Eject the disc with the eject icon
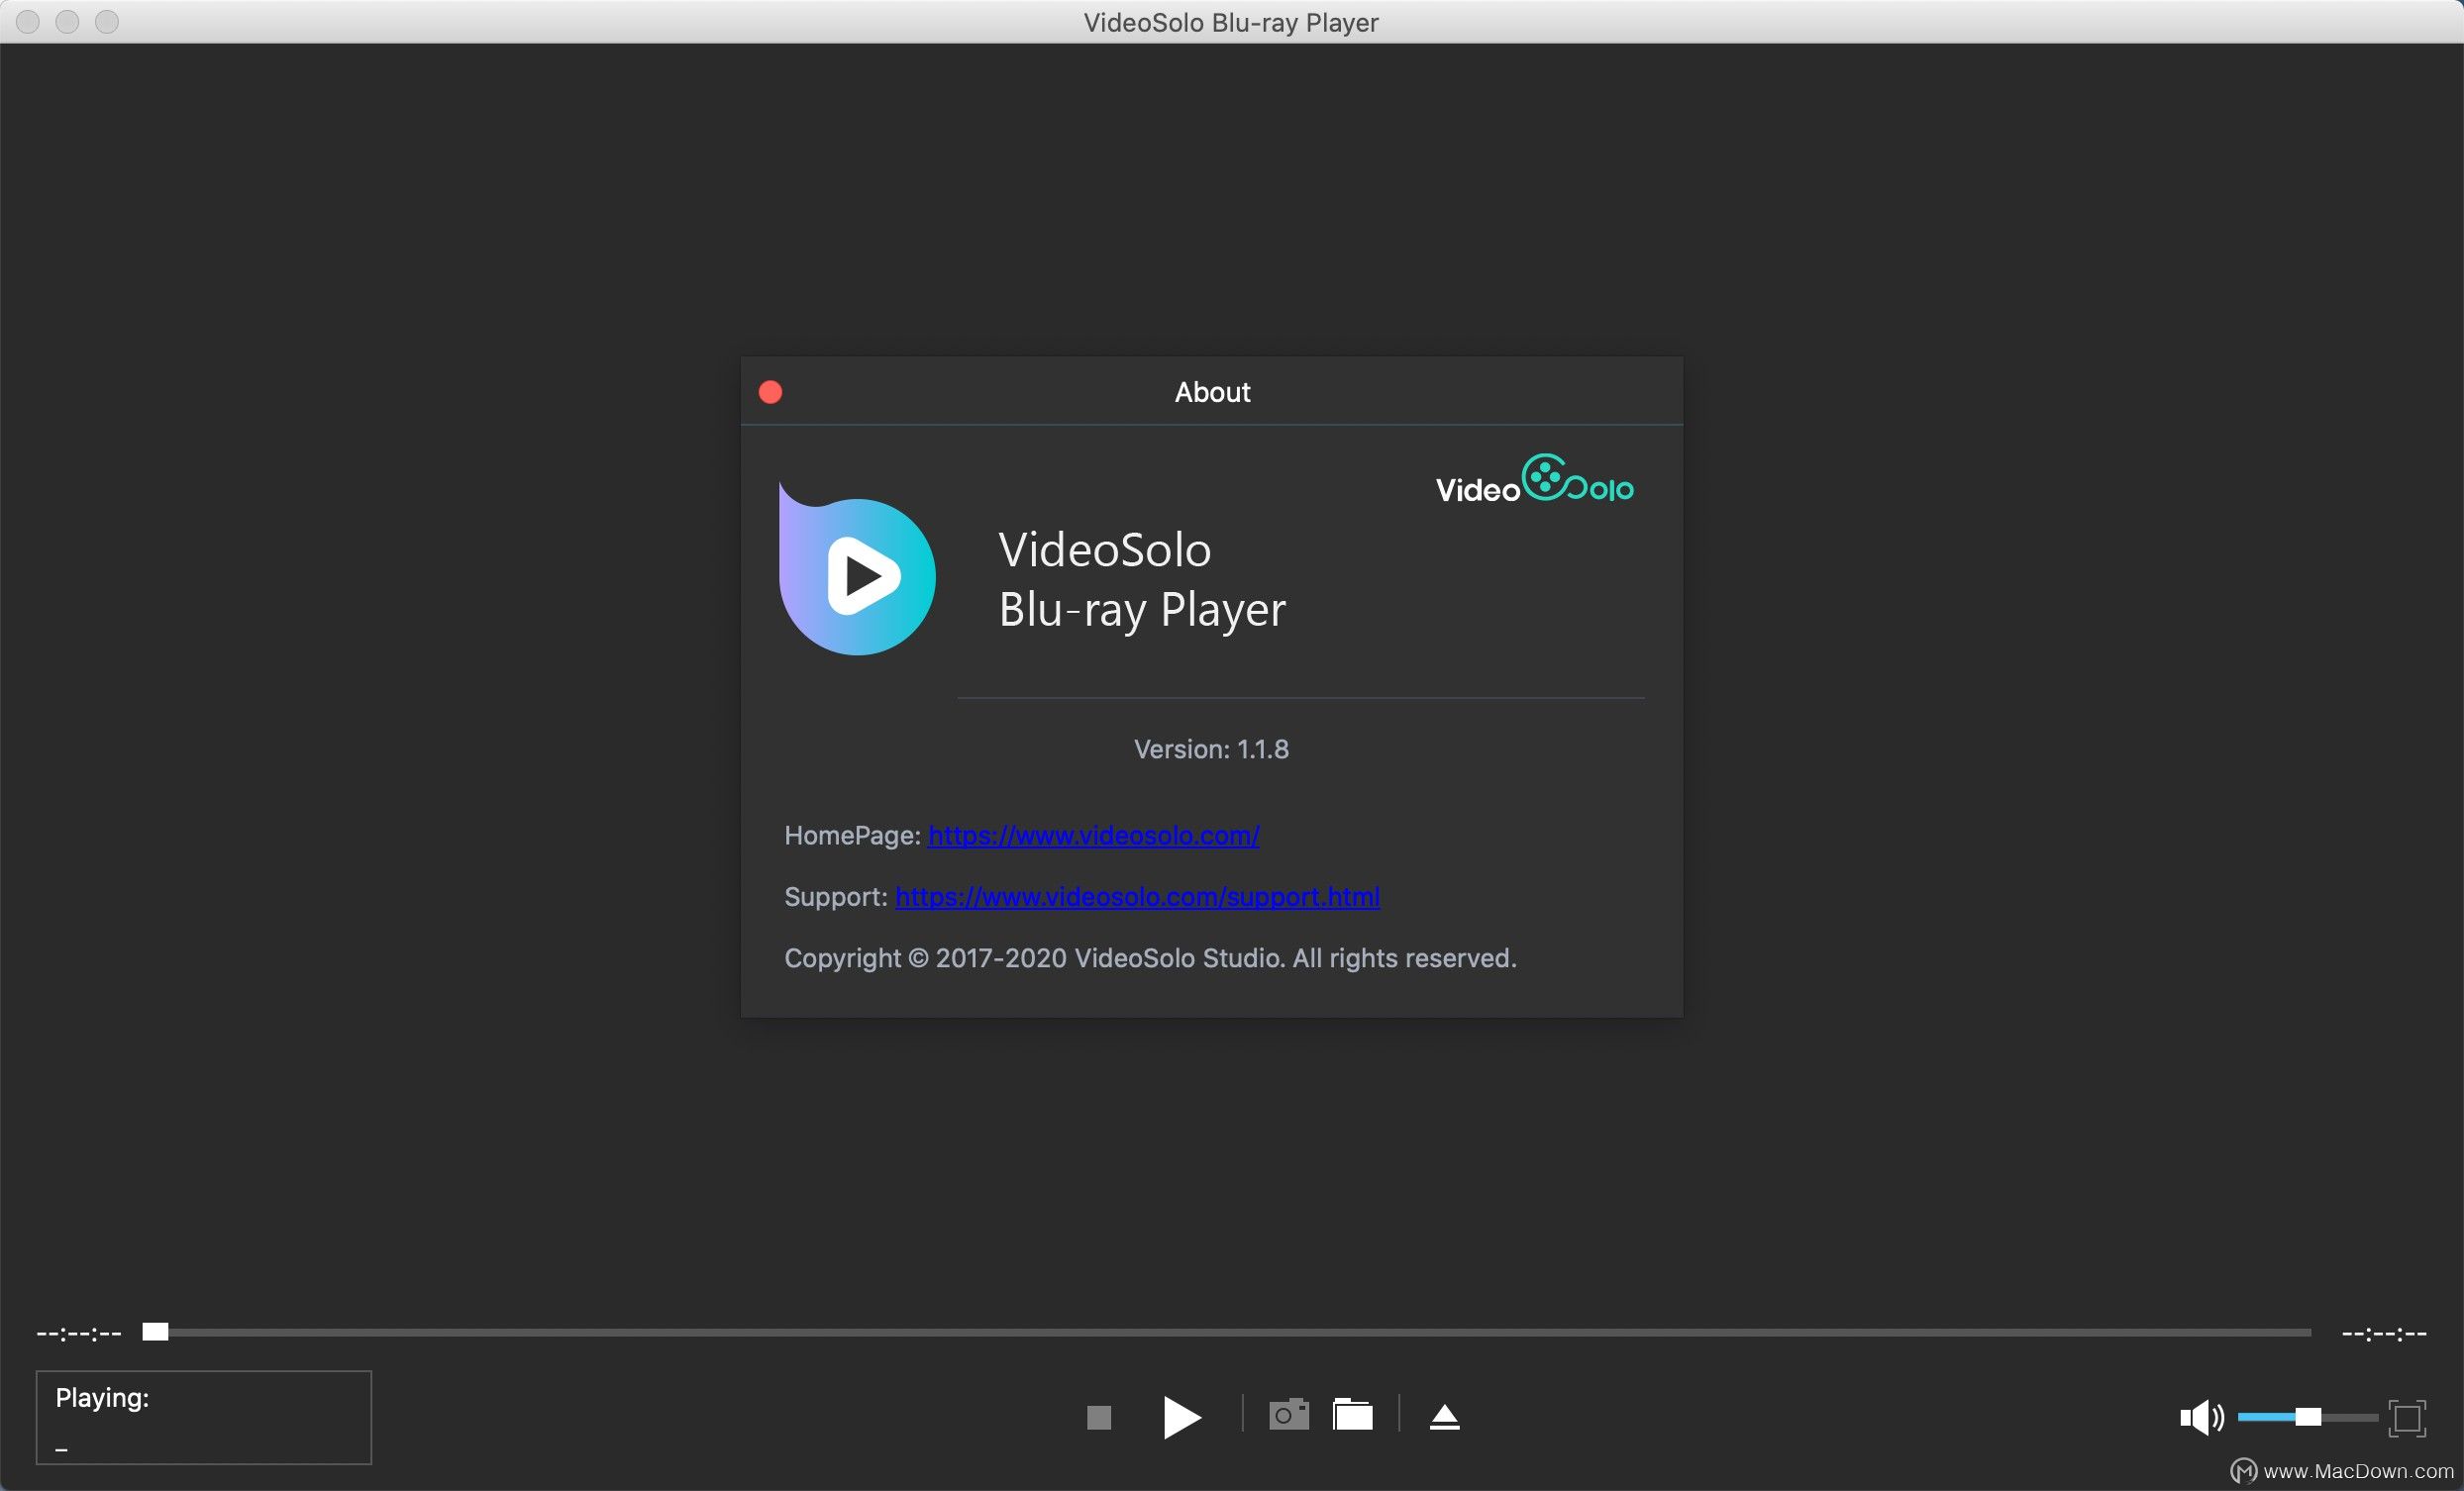The image size is (2464, 1491). click(1445, 1417)
